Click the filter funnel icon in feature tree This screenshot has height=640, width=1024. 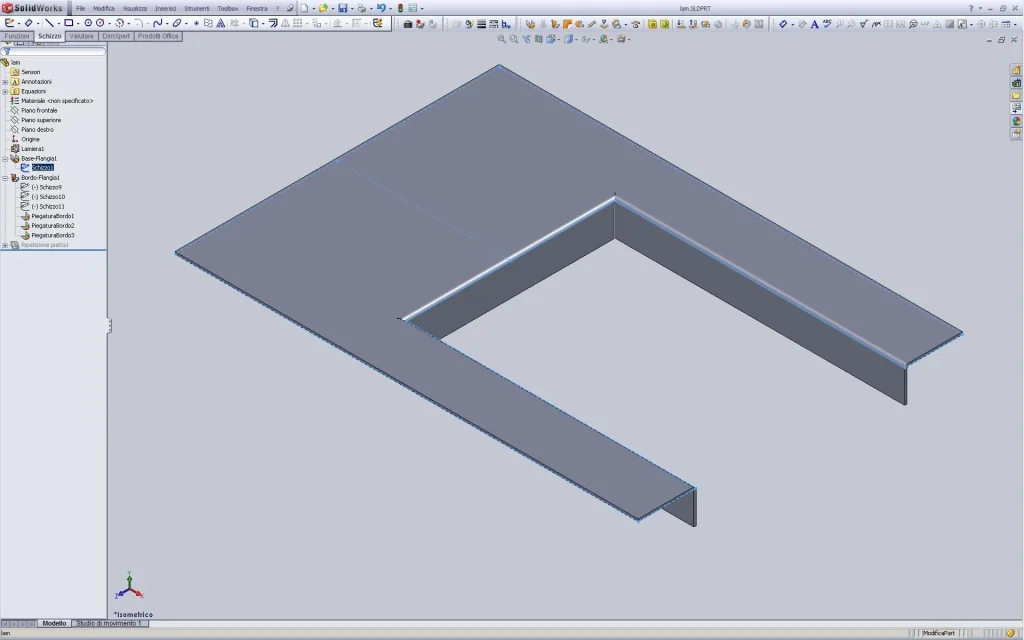point(6,51)
